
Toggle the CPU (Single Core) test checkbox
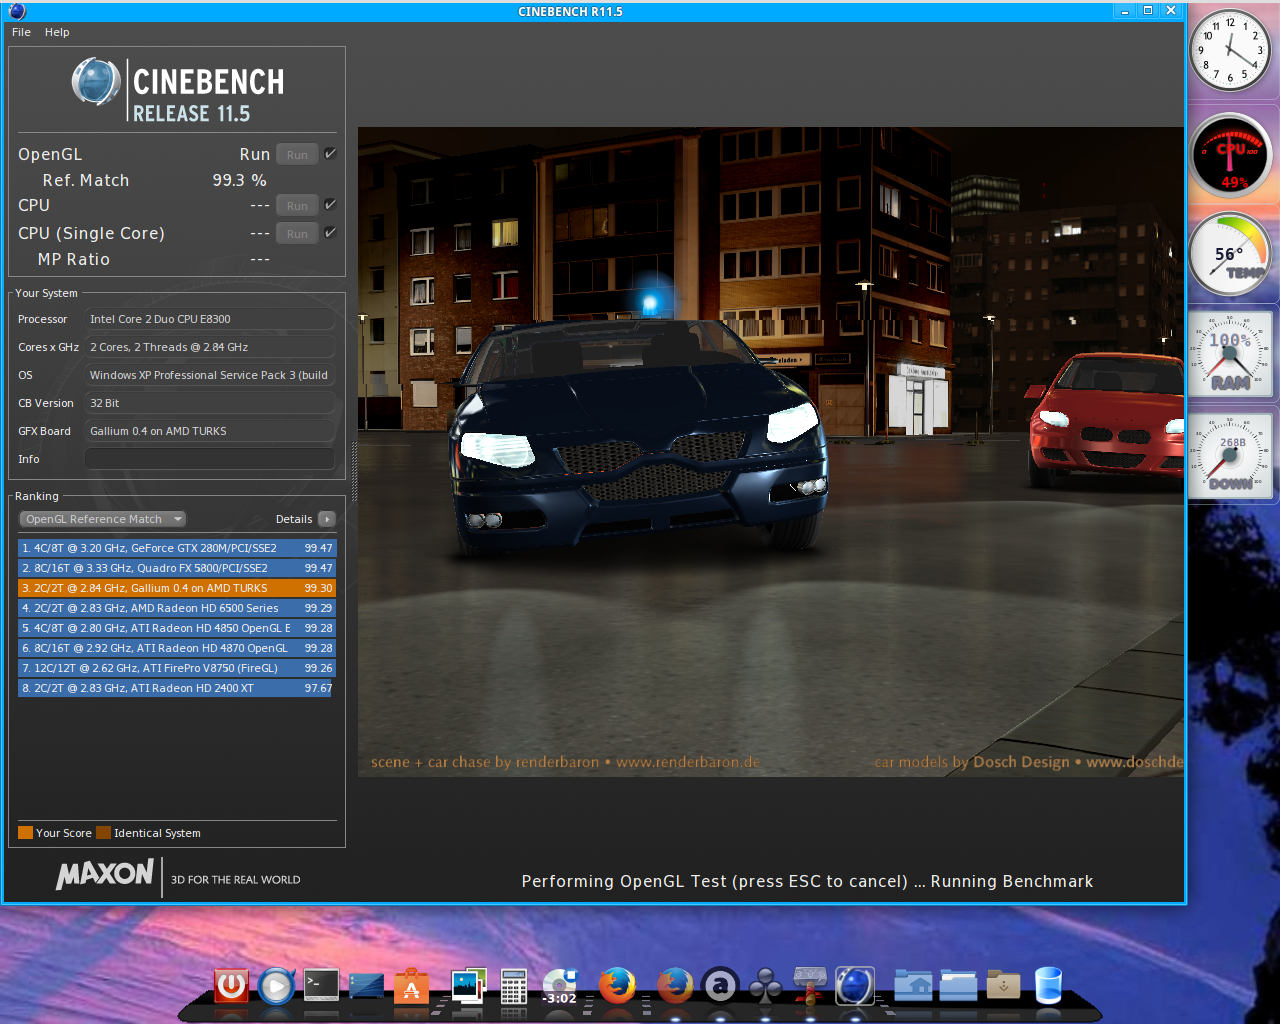click(330, 233)
